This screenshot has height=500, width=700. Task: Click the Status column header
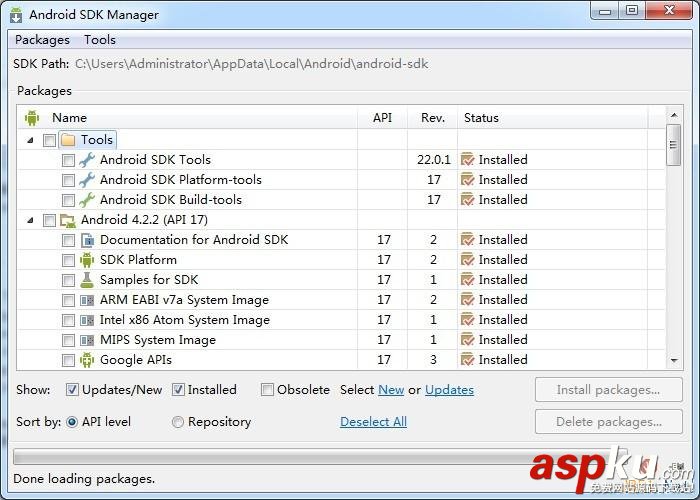[x=553, y=118]
